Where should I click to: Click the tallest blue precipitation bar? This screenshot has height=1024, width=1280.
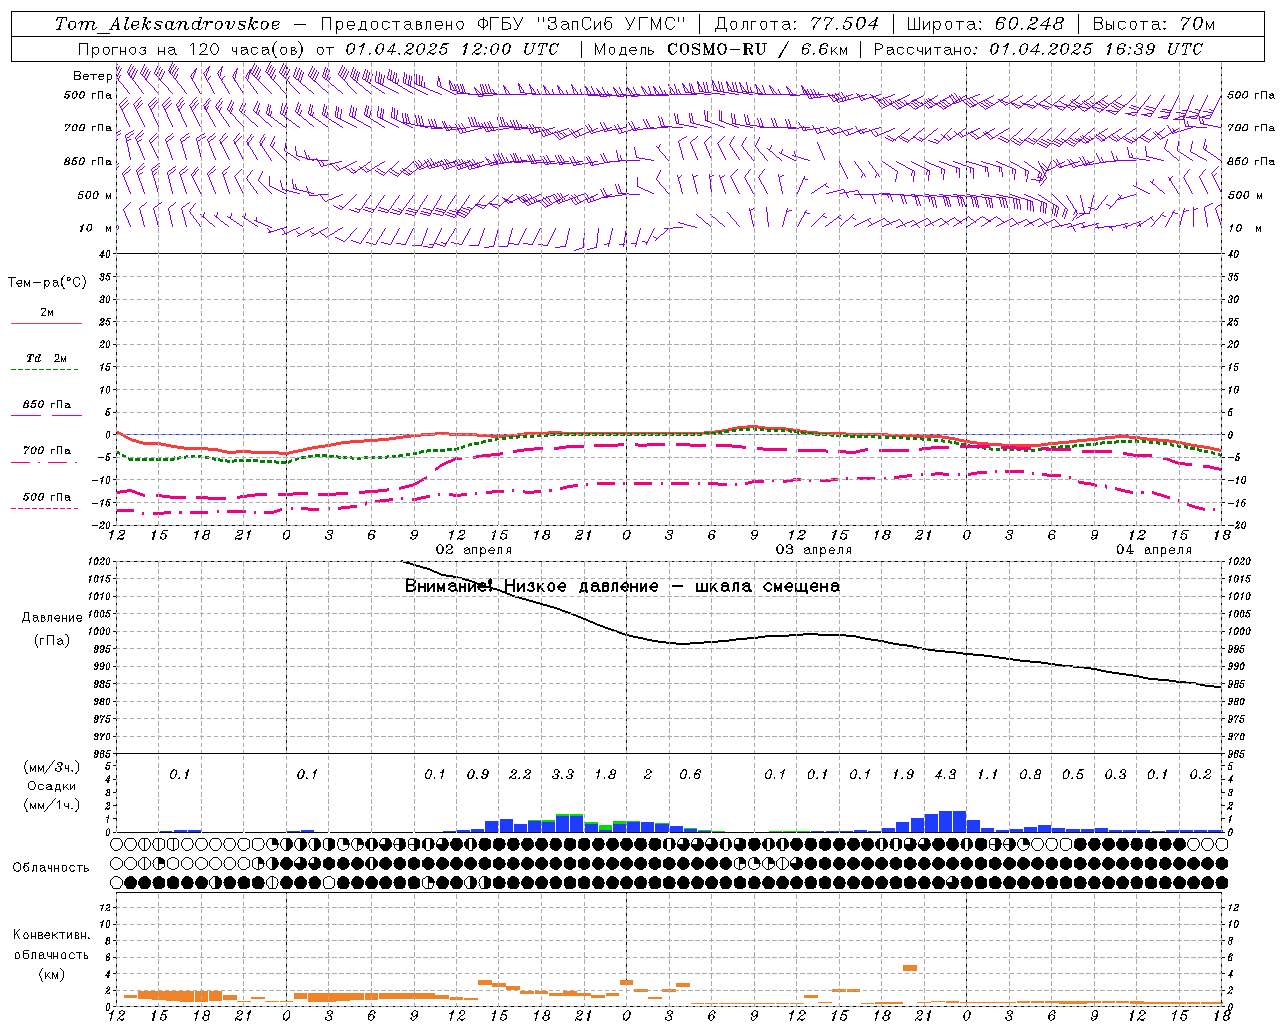(x=952, y=821)
